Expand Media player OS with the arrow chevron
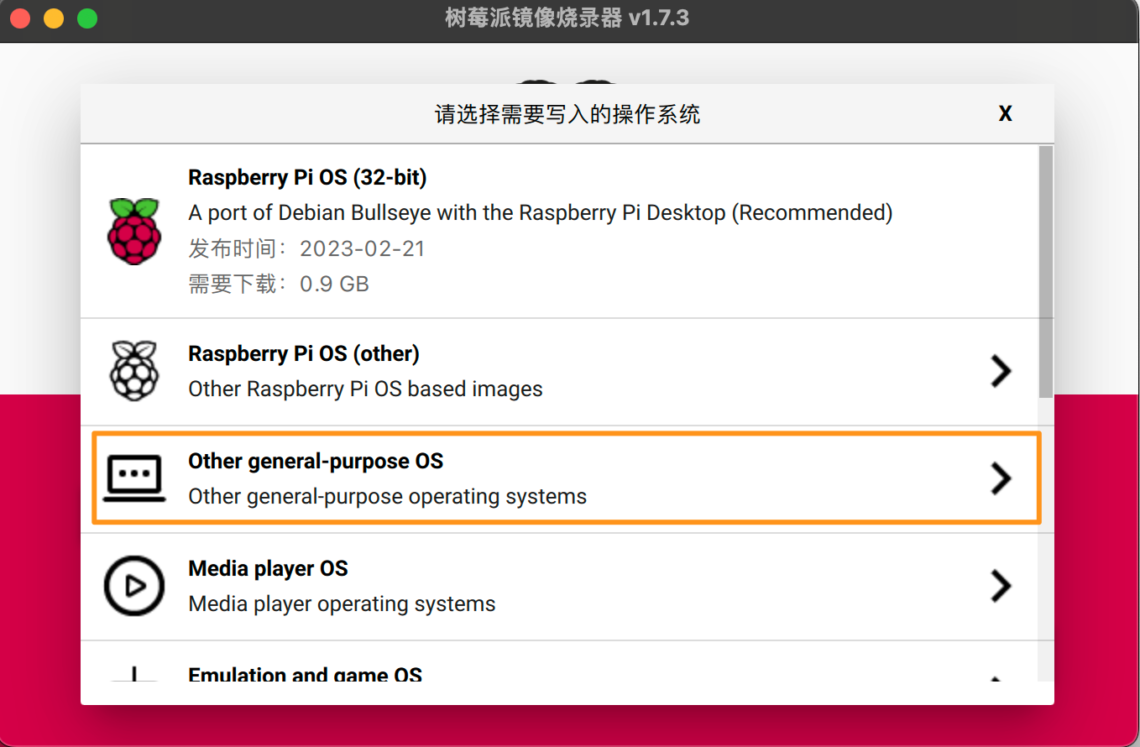Image resolution: width=1140 pixels, height=747 pixels. (x=1000, y=586)
